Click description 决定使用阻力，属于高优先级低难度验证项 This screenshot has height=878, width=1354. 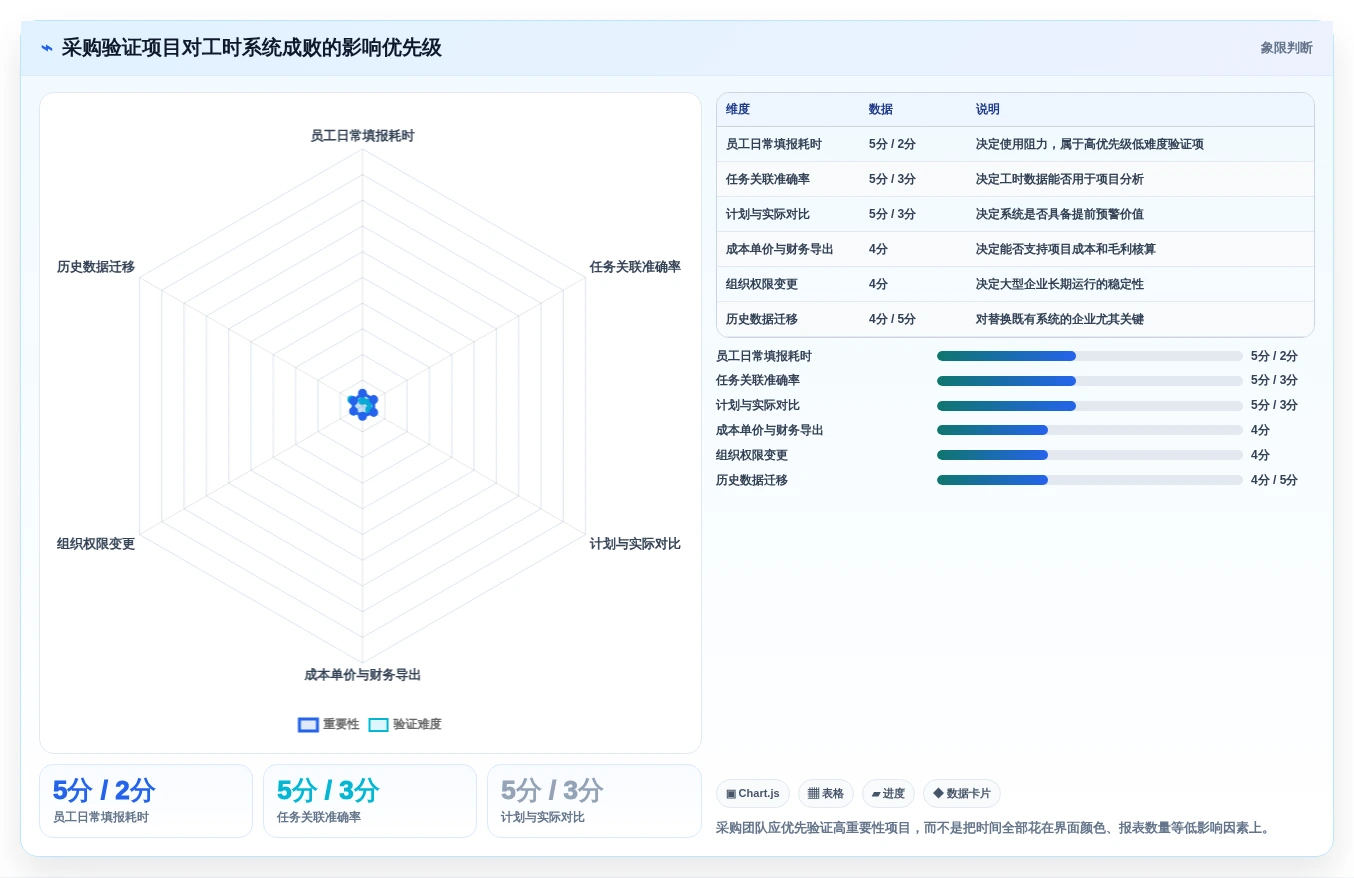click(x=1090, y=144)
